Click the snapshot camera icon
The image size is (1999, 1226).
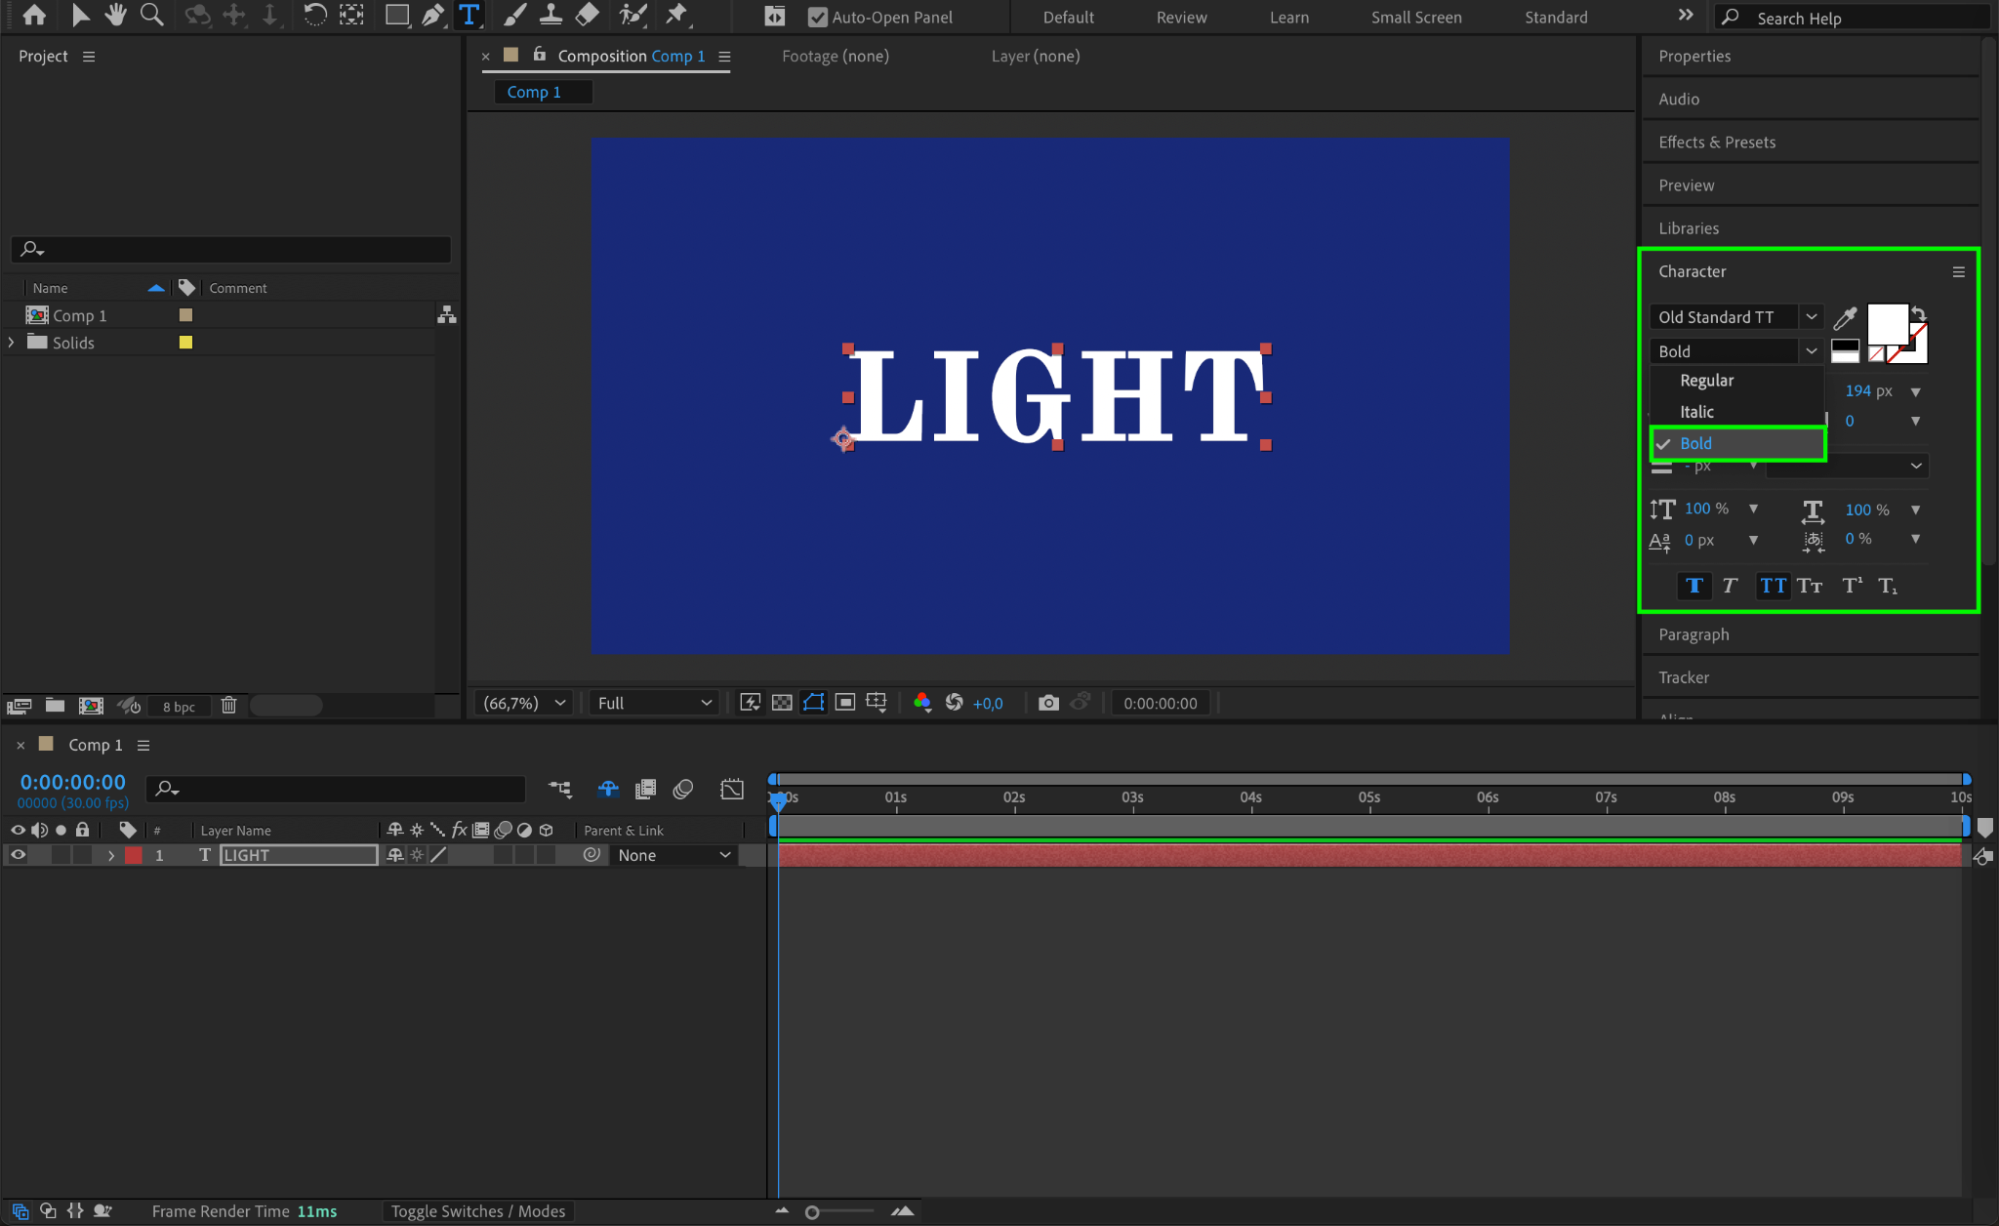[x=1047, y=703]
